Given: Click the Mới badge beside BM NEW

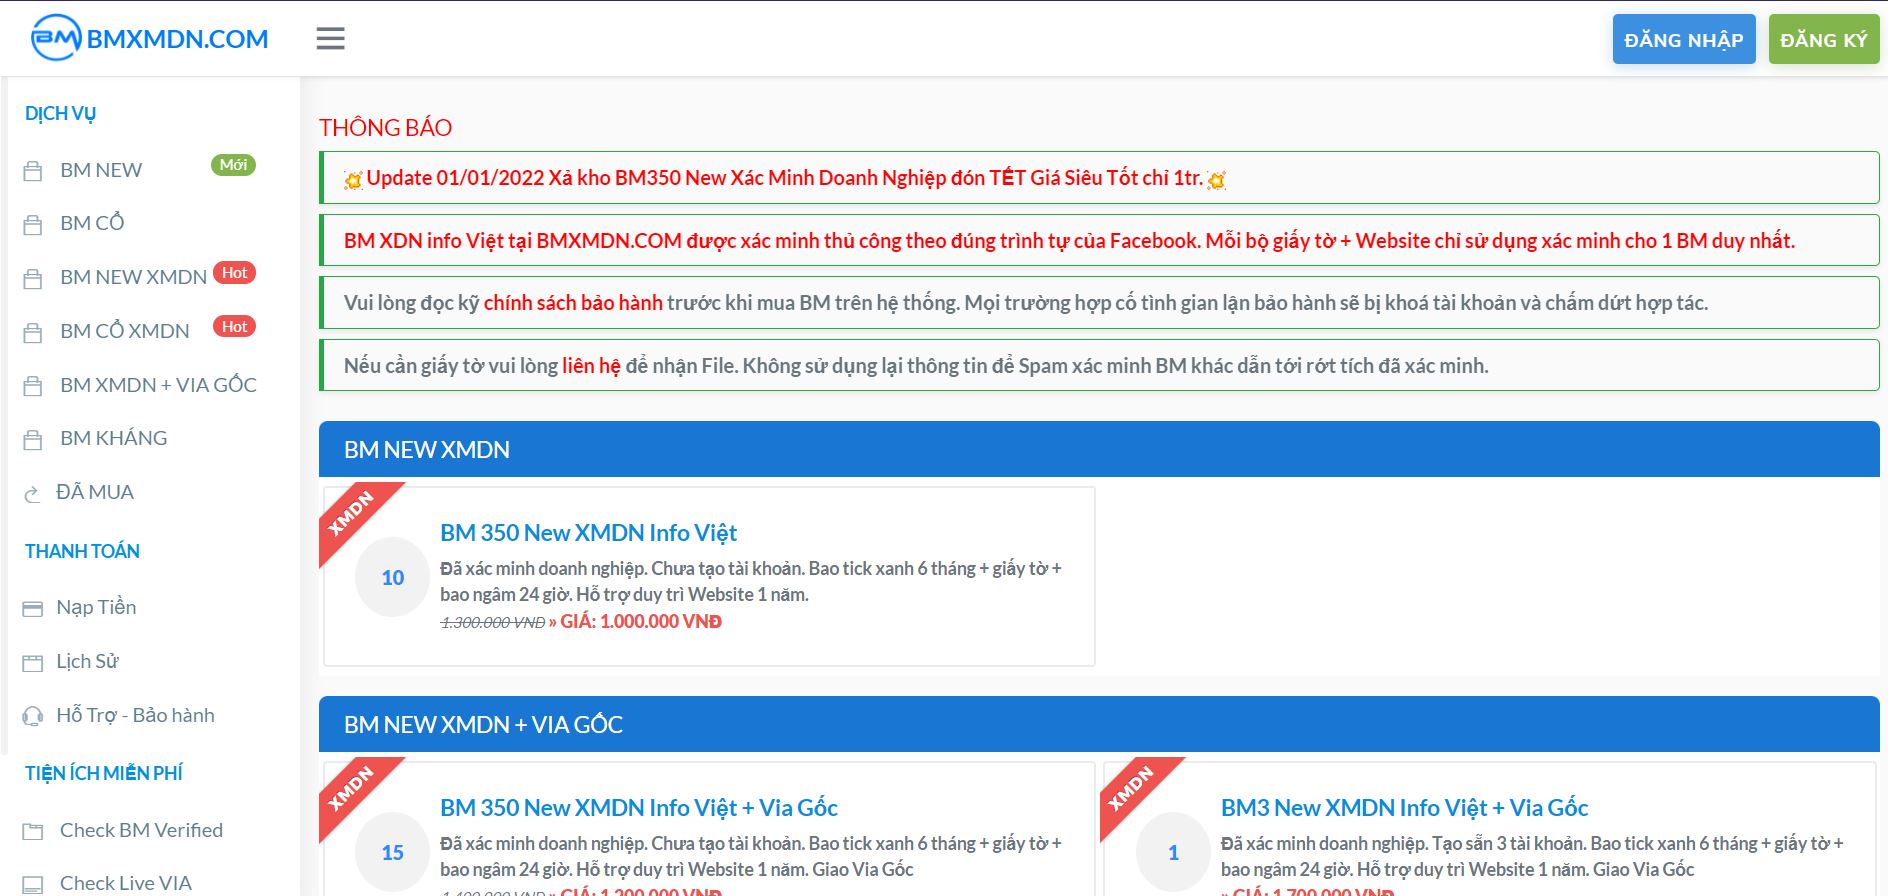Looking at the screenshot, I should [x=233, y=165].
